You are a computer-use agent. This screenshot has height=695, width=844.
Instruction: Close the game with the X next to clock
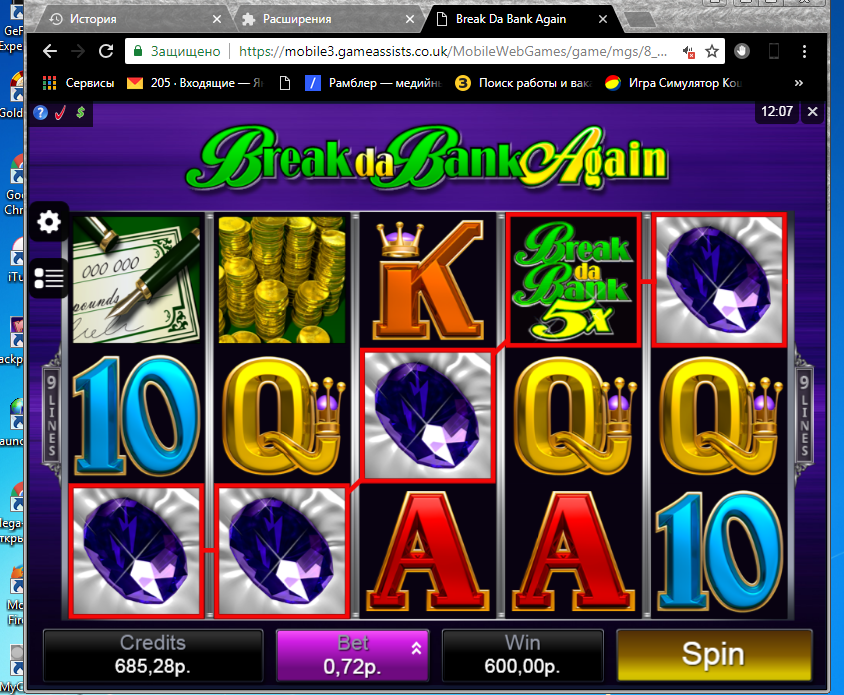(x=812, y=111)
